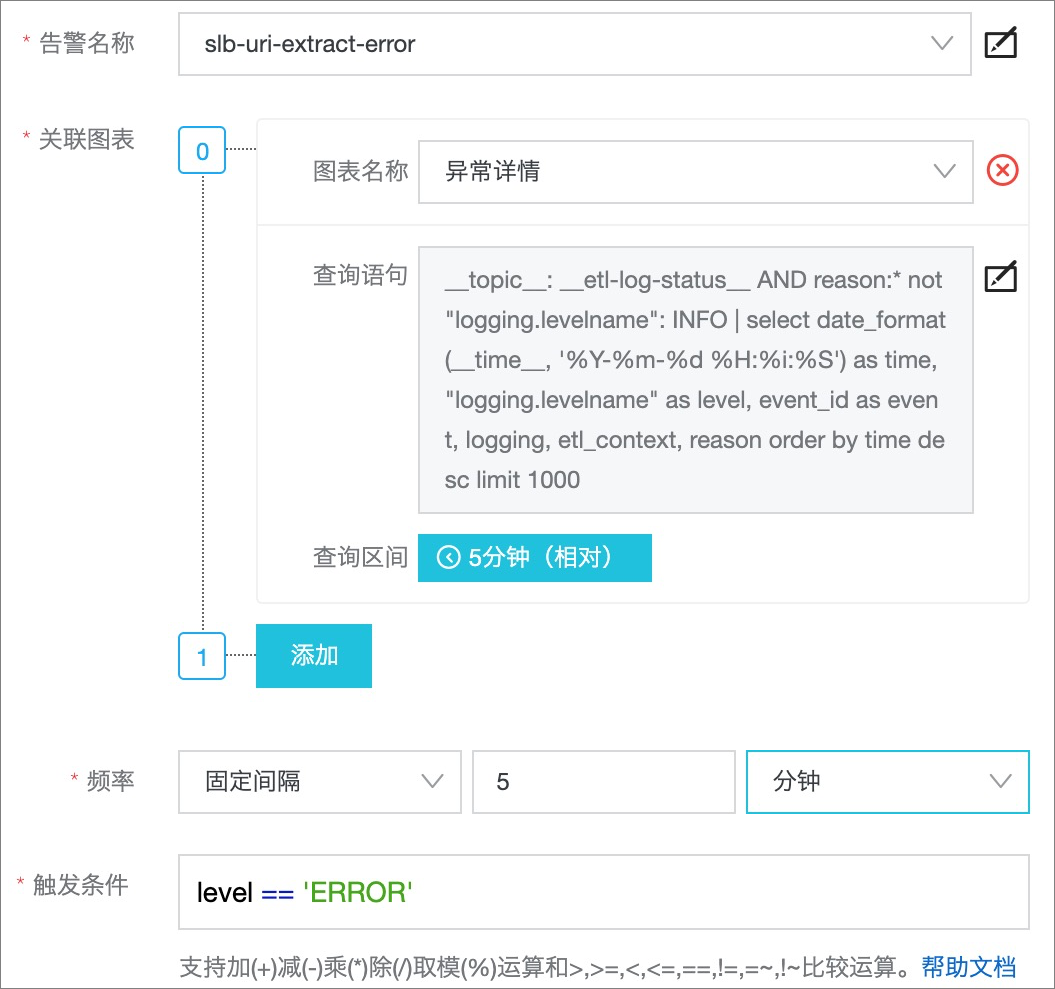
Task: Click the clock icon in the query interval button
Action: (x=449, y=558)
